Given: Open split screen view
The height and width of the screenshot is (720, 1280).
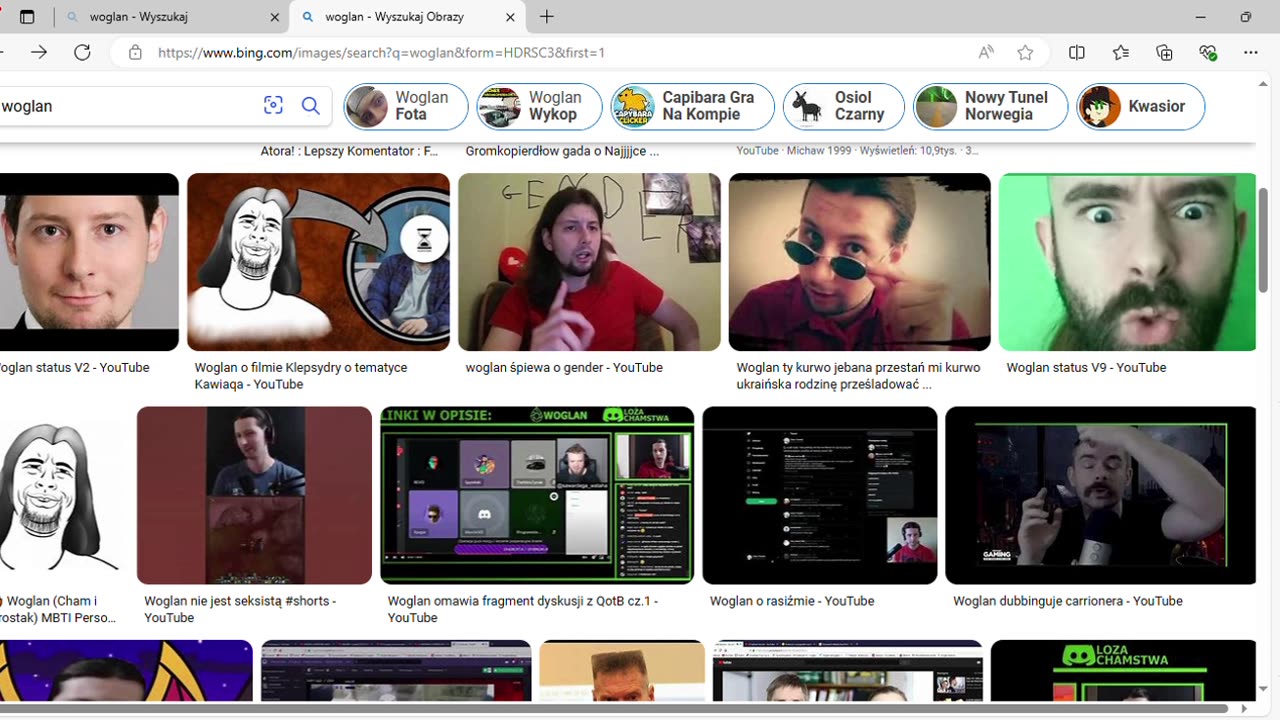Looking at the screenshot, I should coord(1077,52).
